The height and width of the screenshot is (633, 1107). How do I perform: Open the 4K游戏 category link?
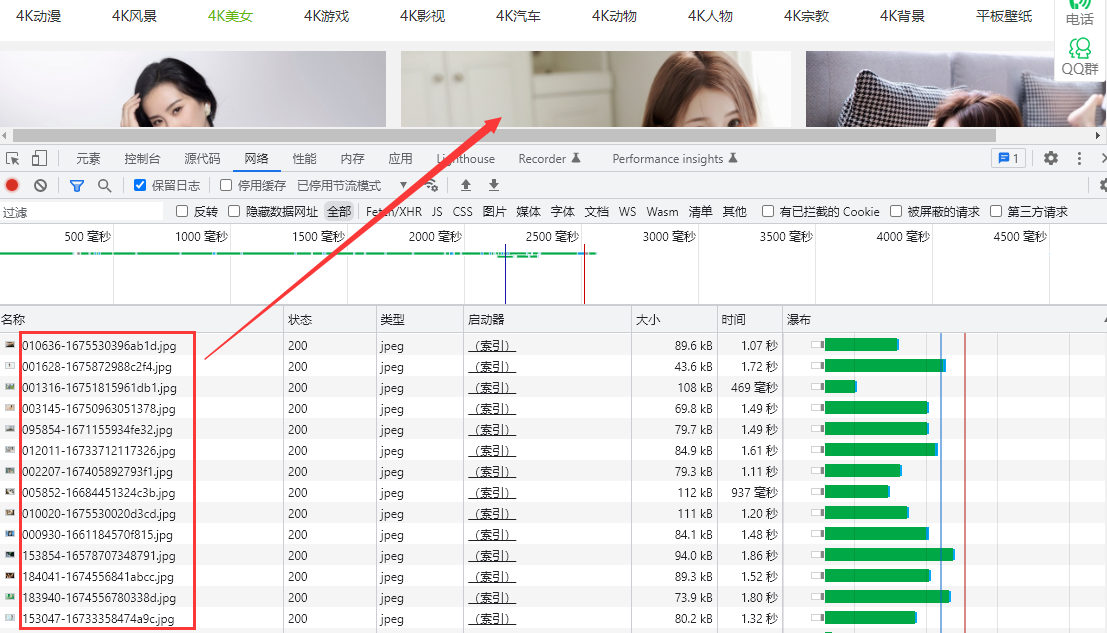(x=326, y=16)
